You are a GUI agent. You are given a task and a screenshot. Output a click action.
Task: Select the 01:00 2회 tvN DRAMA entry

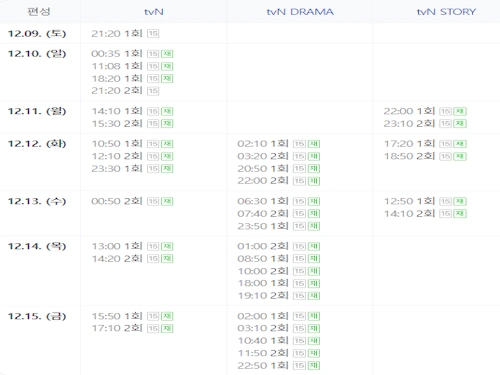[263, 246]
